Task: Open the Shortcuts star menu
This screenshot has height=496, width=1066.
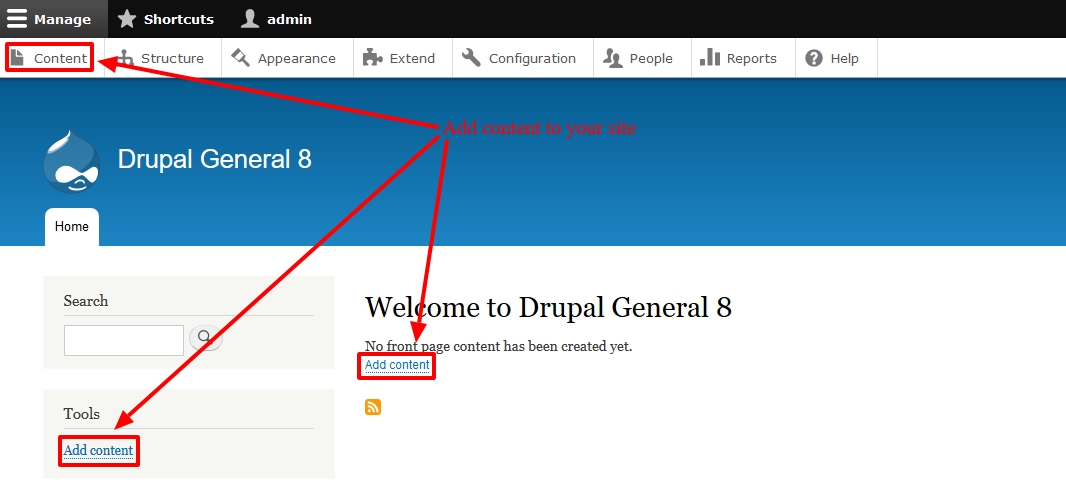Action: 166,19
